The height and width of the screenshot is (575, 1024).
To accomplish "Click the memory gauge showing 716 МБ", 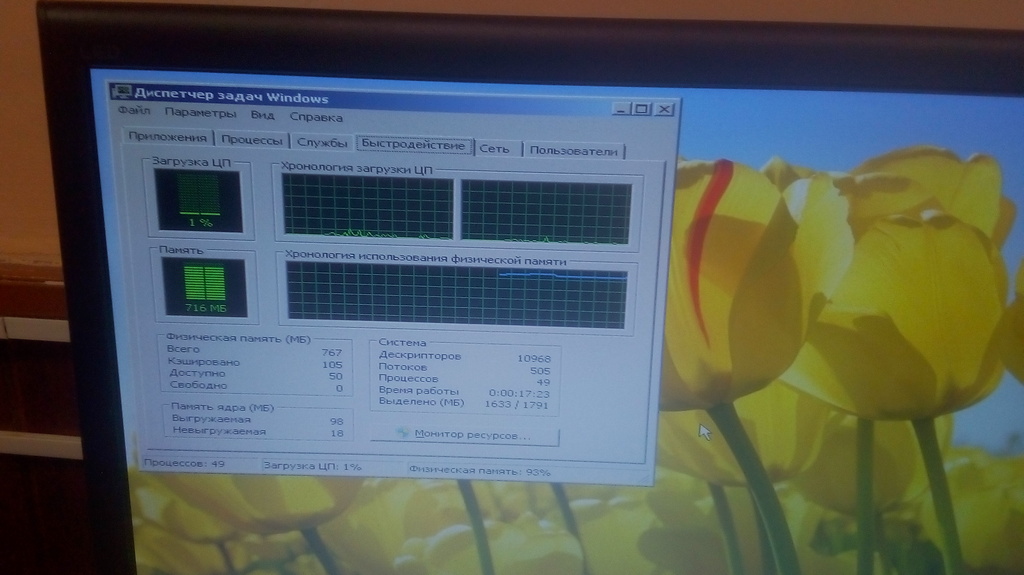I will [205, 288].
